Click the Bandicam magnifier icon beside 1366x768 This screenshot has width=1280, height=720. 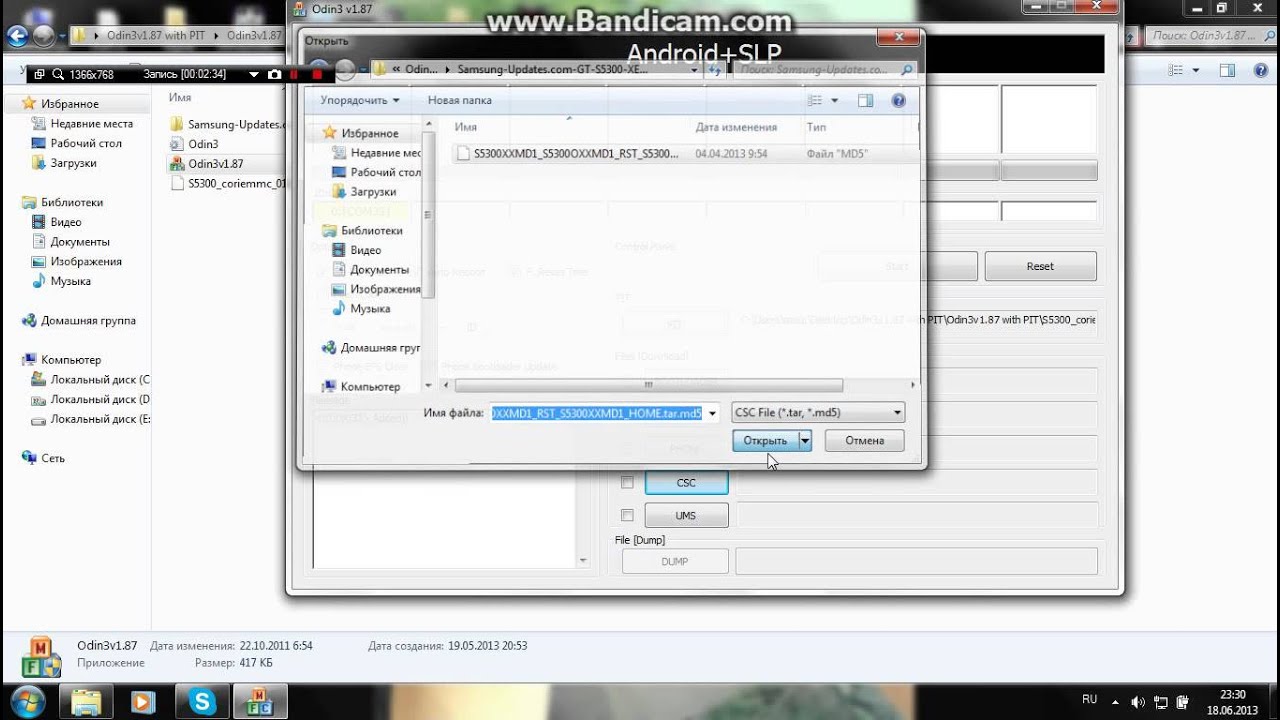tap(58, 74)
